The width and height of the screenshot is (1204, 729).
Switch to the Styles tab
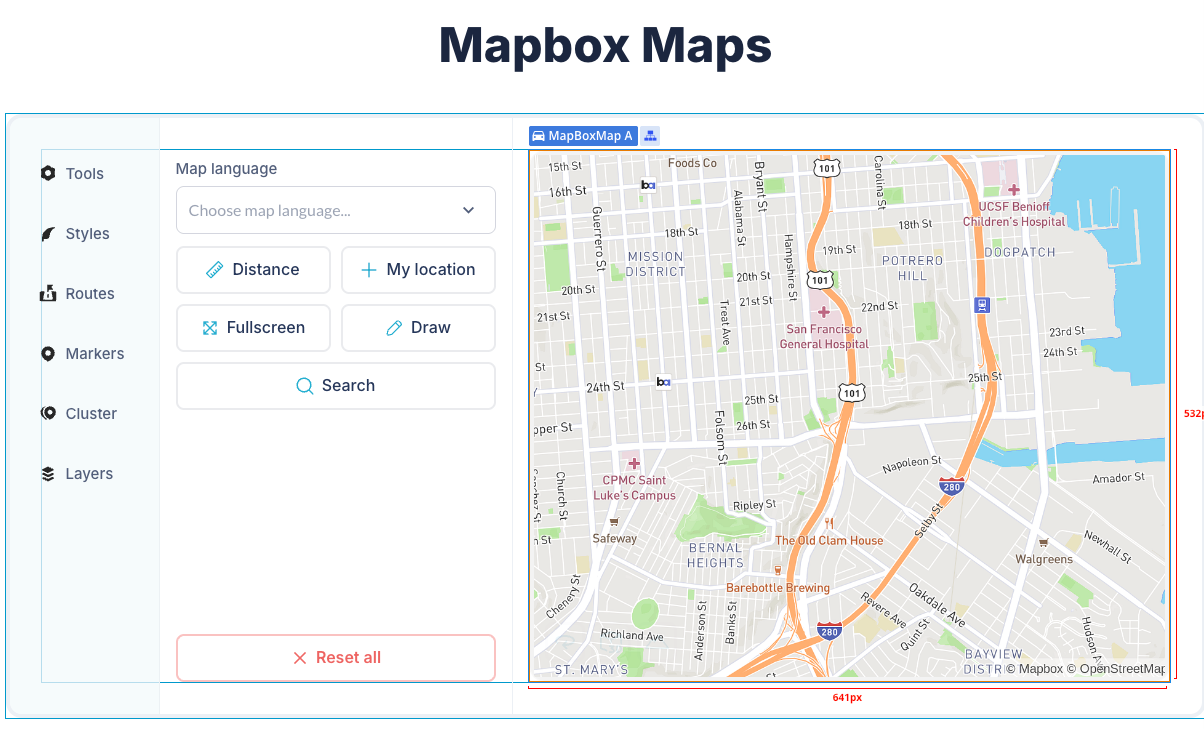pyautogui.click(x=76, y=233)
